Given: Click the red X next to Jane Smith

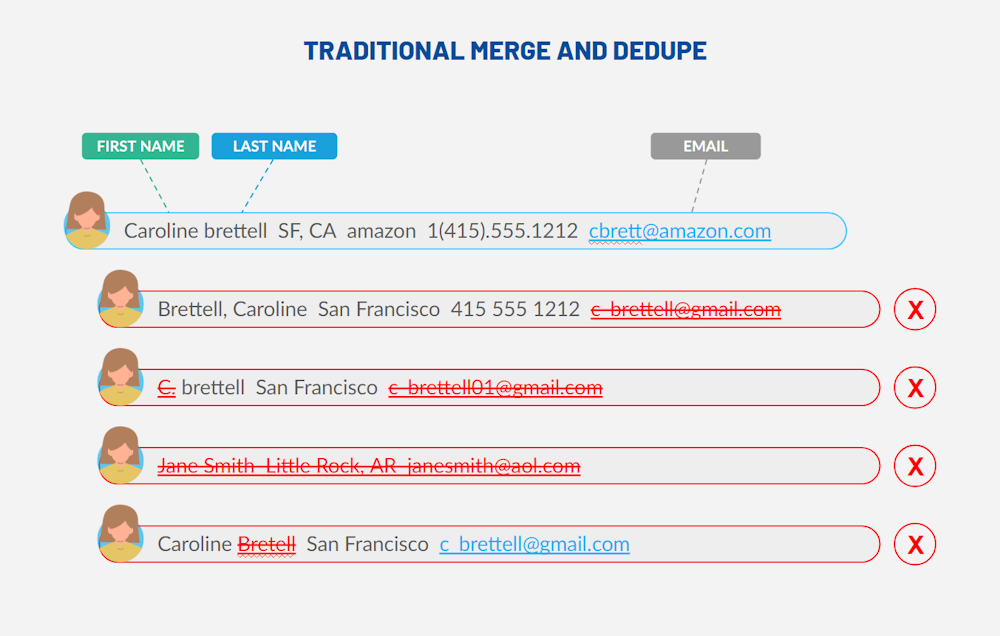Looking at the screenshot, I should tap(914, 466).
